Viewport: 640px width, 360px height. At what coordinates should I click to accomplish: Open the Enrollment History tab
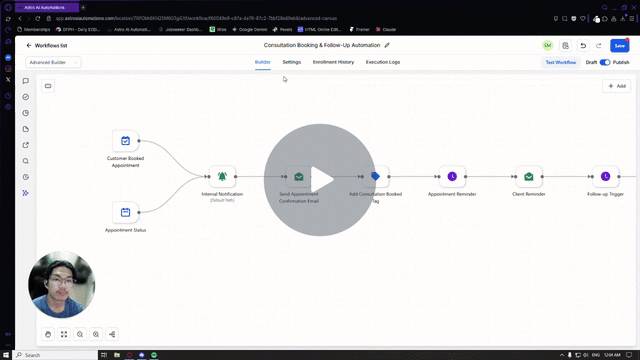[x=333, y=62]
